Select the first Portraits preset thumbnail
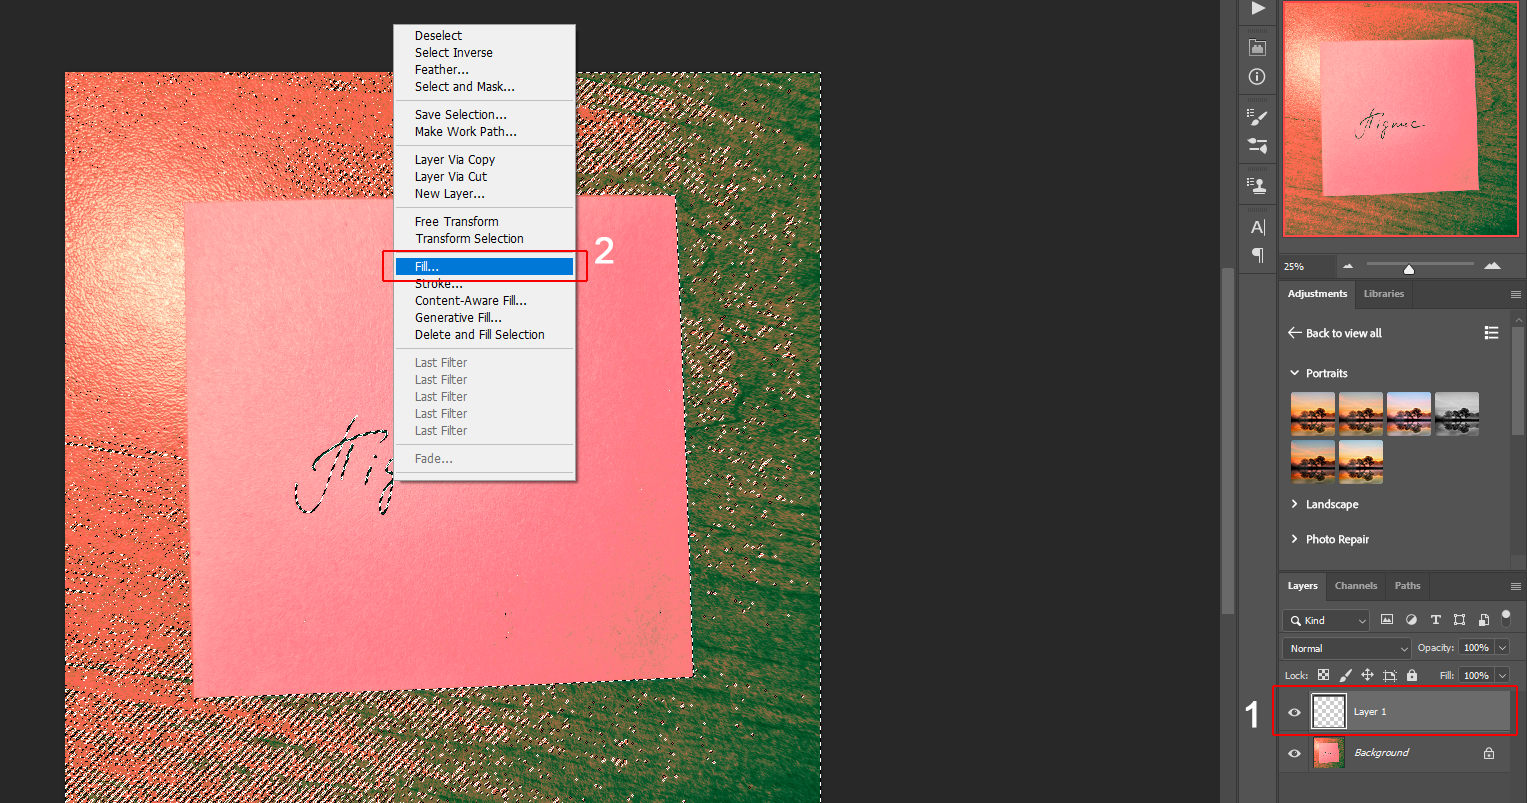This screenshot has height=803, width=1527. [x=1313, y=413]
